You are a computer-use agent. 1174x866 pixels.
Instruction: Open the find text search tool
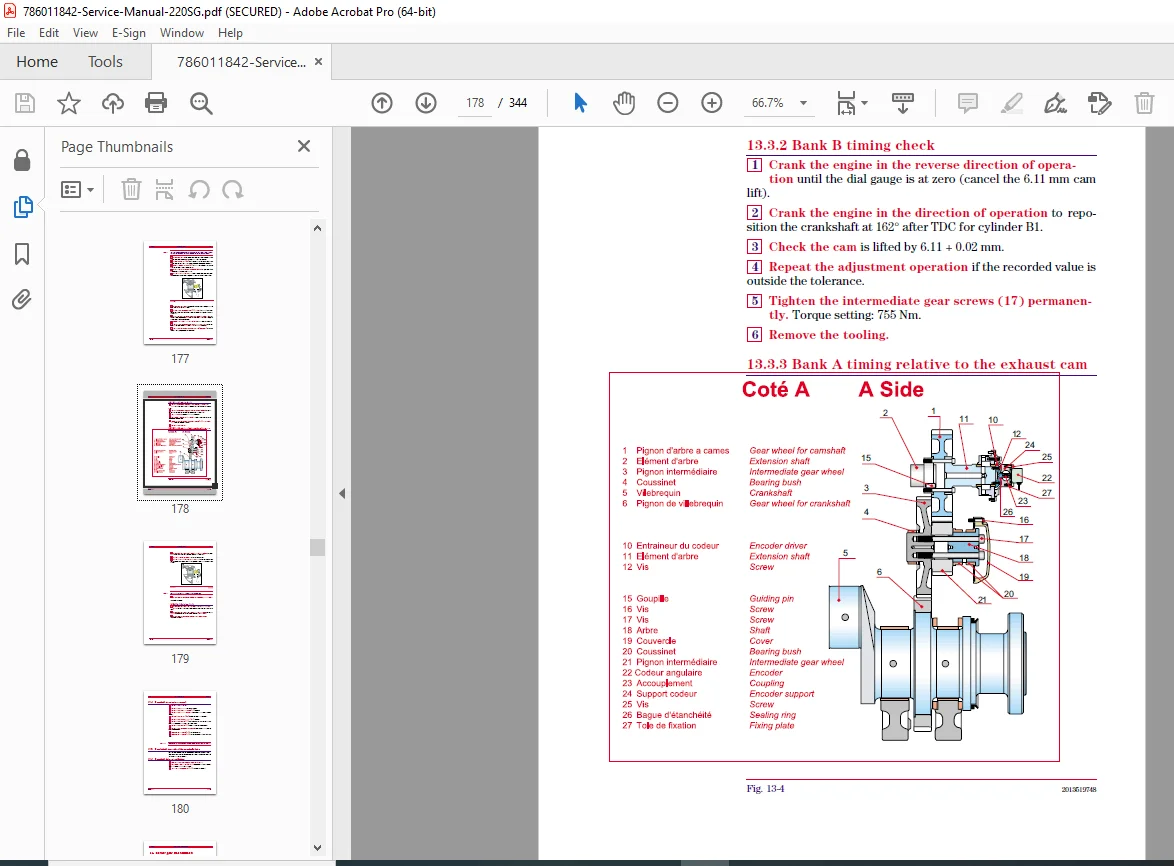[201, 103]
